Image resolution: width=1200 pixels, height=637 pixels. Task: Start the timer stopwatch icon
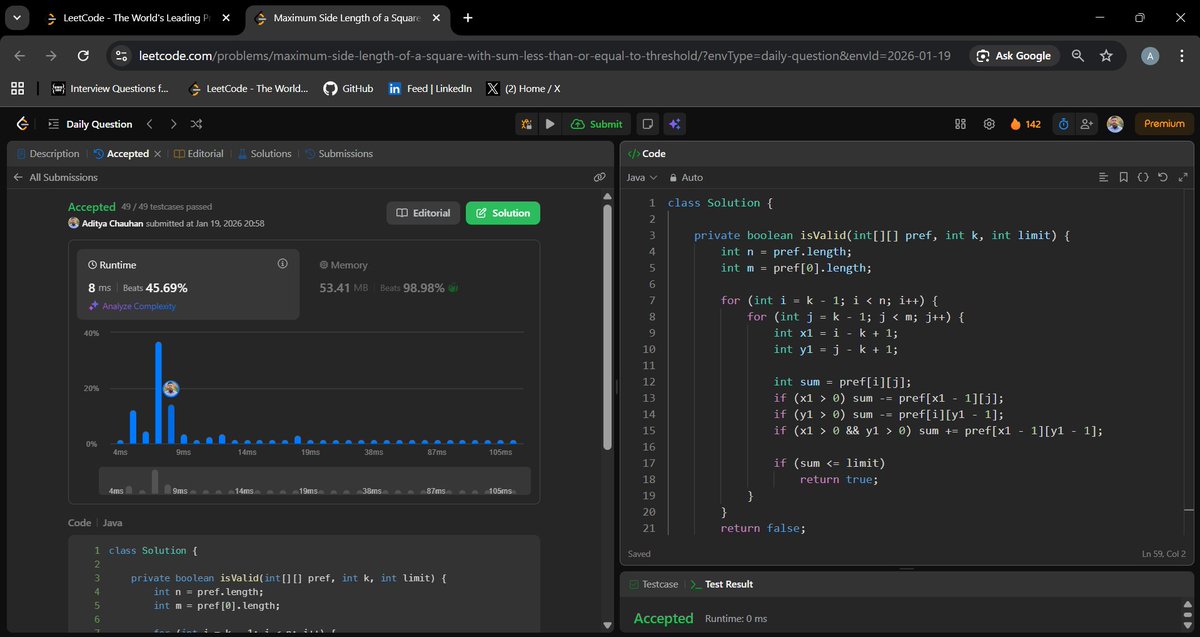pos(1063,124)
